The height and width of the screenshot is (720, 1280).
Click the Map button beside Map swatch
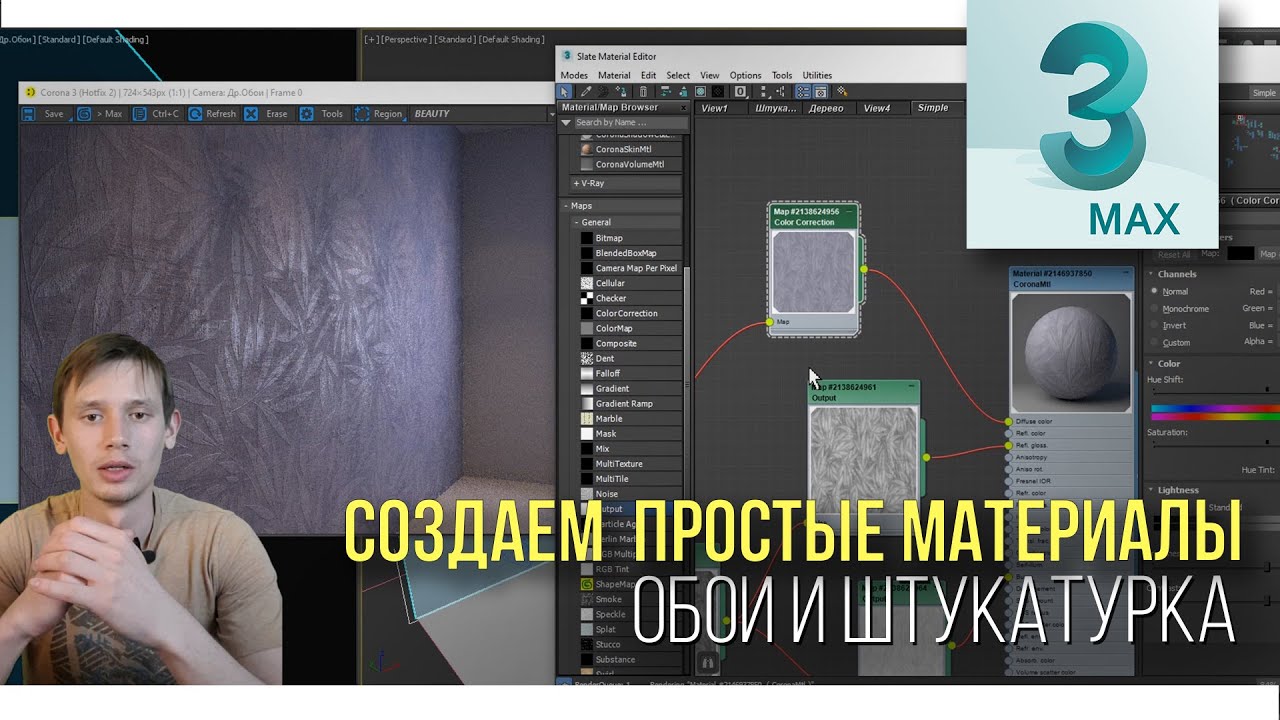pos(1268,254)
